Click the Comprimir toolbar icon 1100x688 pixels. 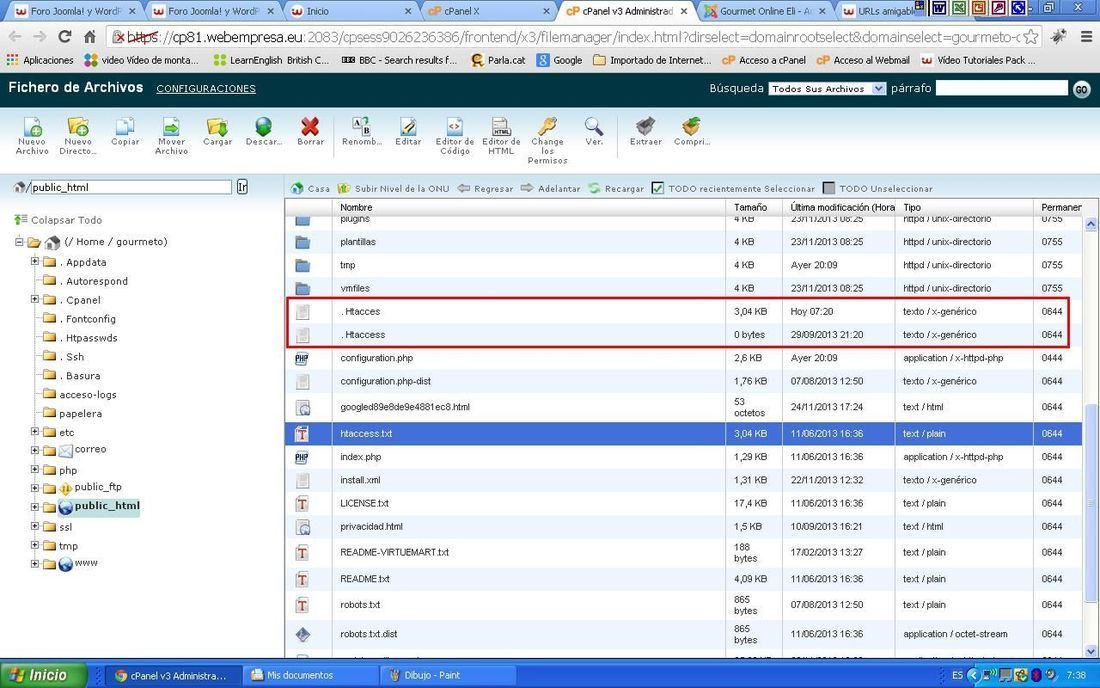[x=692, y=126]
